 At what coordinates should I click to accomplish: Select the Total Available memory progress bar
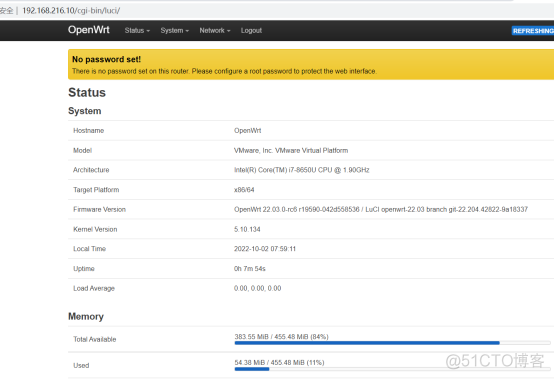(x=392, y=343)
